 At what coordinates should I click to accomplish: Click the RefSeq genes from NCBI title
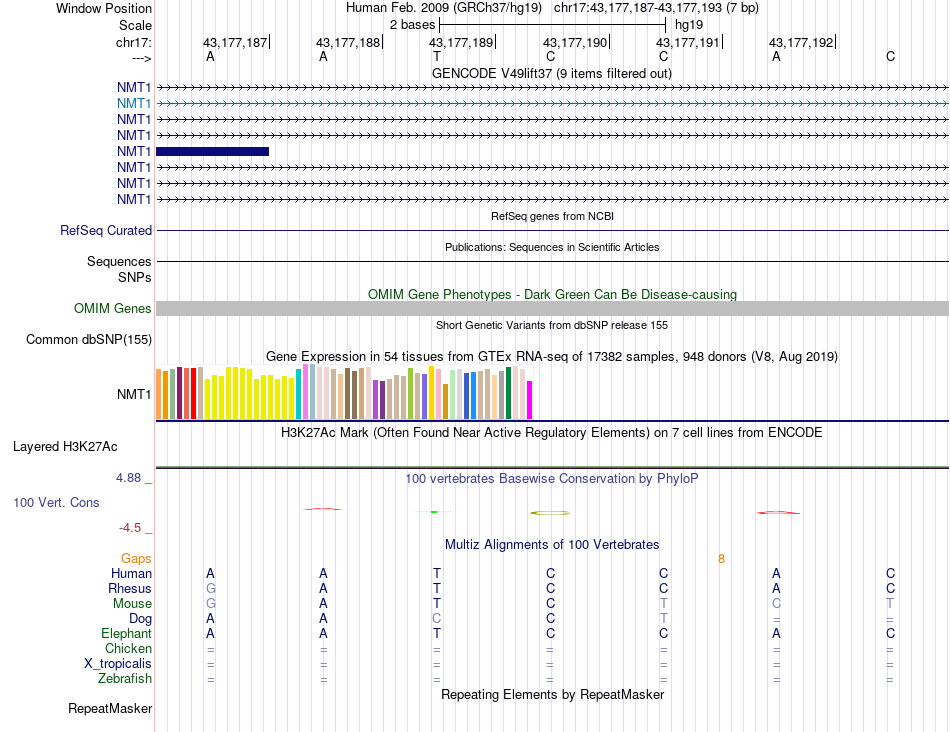(552, 216)
